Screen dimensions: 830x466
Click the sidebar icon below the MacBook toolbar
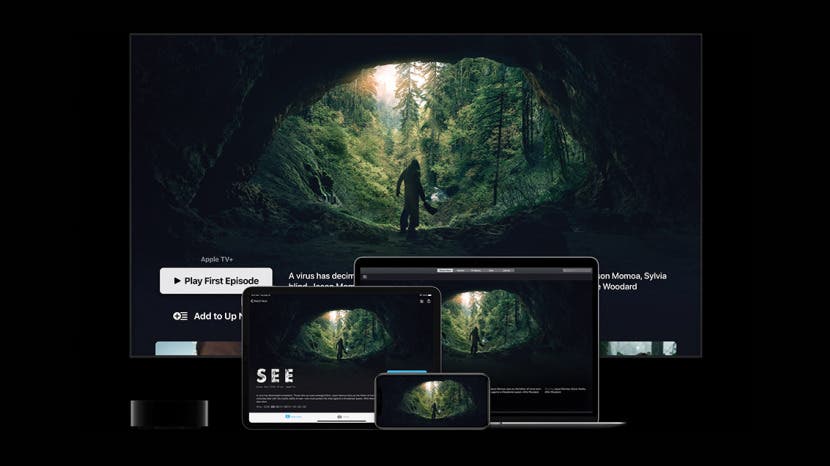(365, 276)
